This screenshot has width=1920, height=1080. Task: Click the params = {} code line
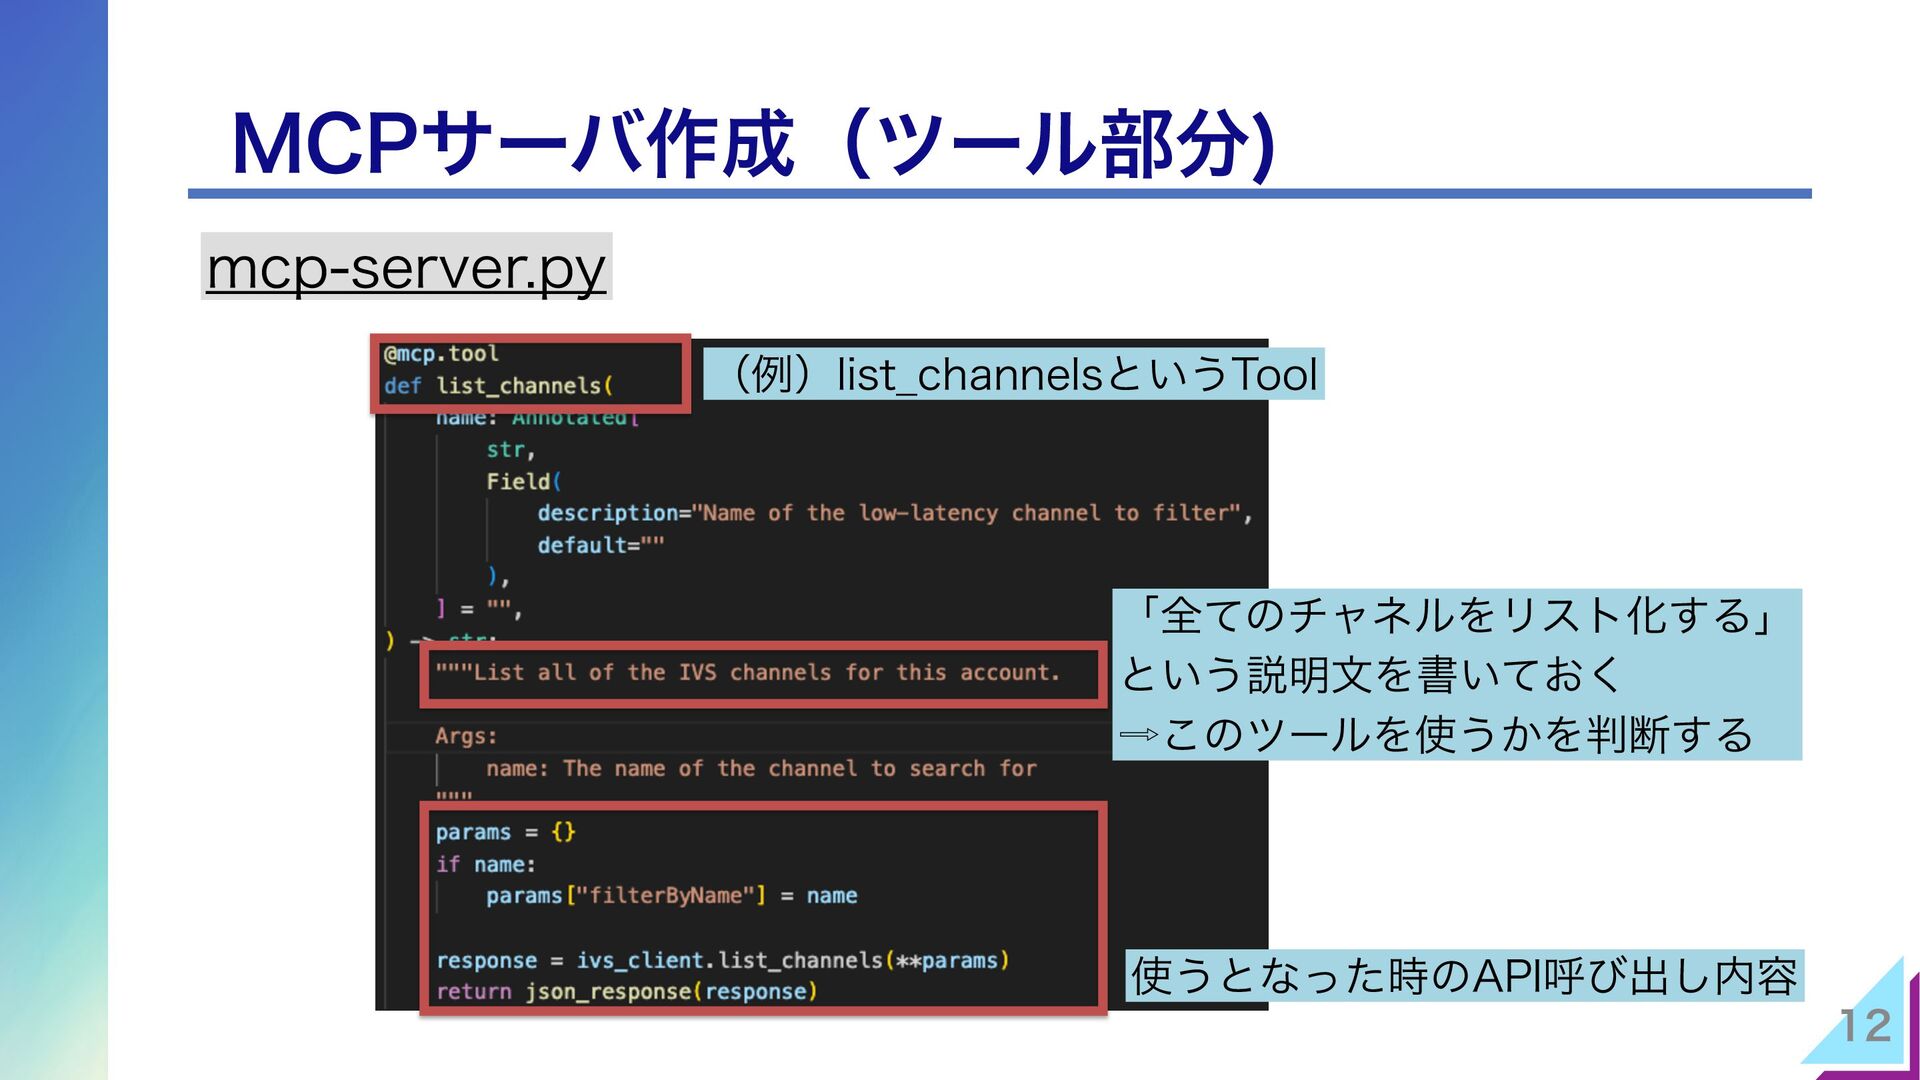505,832
